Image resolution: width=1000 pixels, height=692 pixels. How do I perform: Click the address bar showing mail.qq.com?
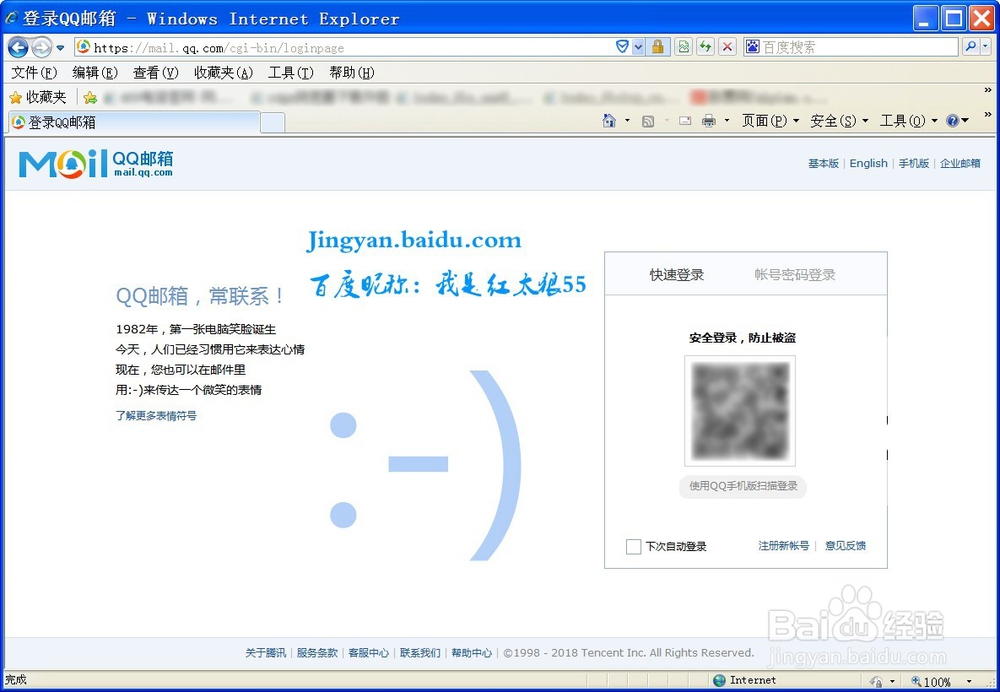click(344, 47)
